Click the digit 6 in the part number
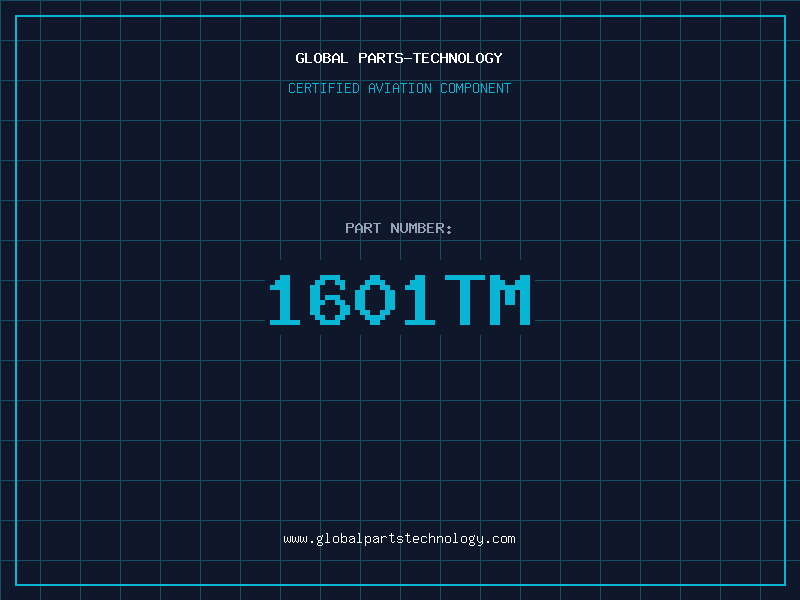800x600 pixels. 332,300
